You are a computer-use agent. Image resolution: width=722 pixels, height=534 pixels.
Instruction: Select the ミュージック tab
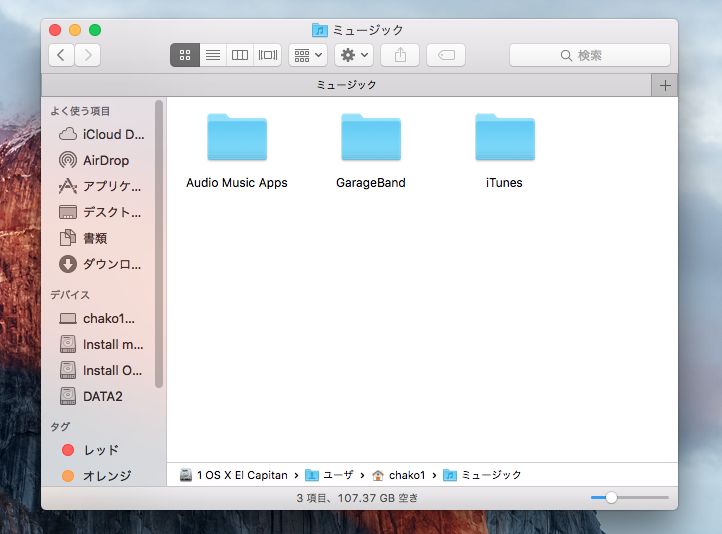(x=346, y=85)
